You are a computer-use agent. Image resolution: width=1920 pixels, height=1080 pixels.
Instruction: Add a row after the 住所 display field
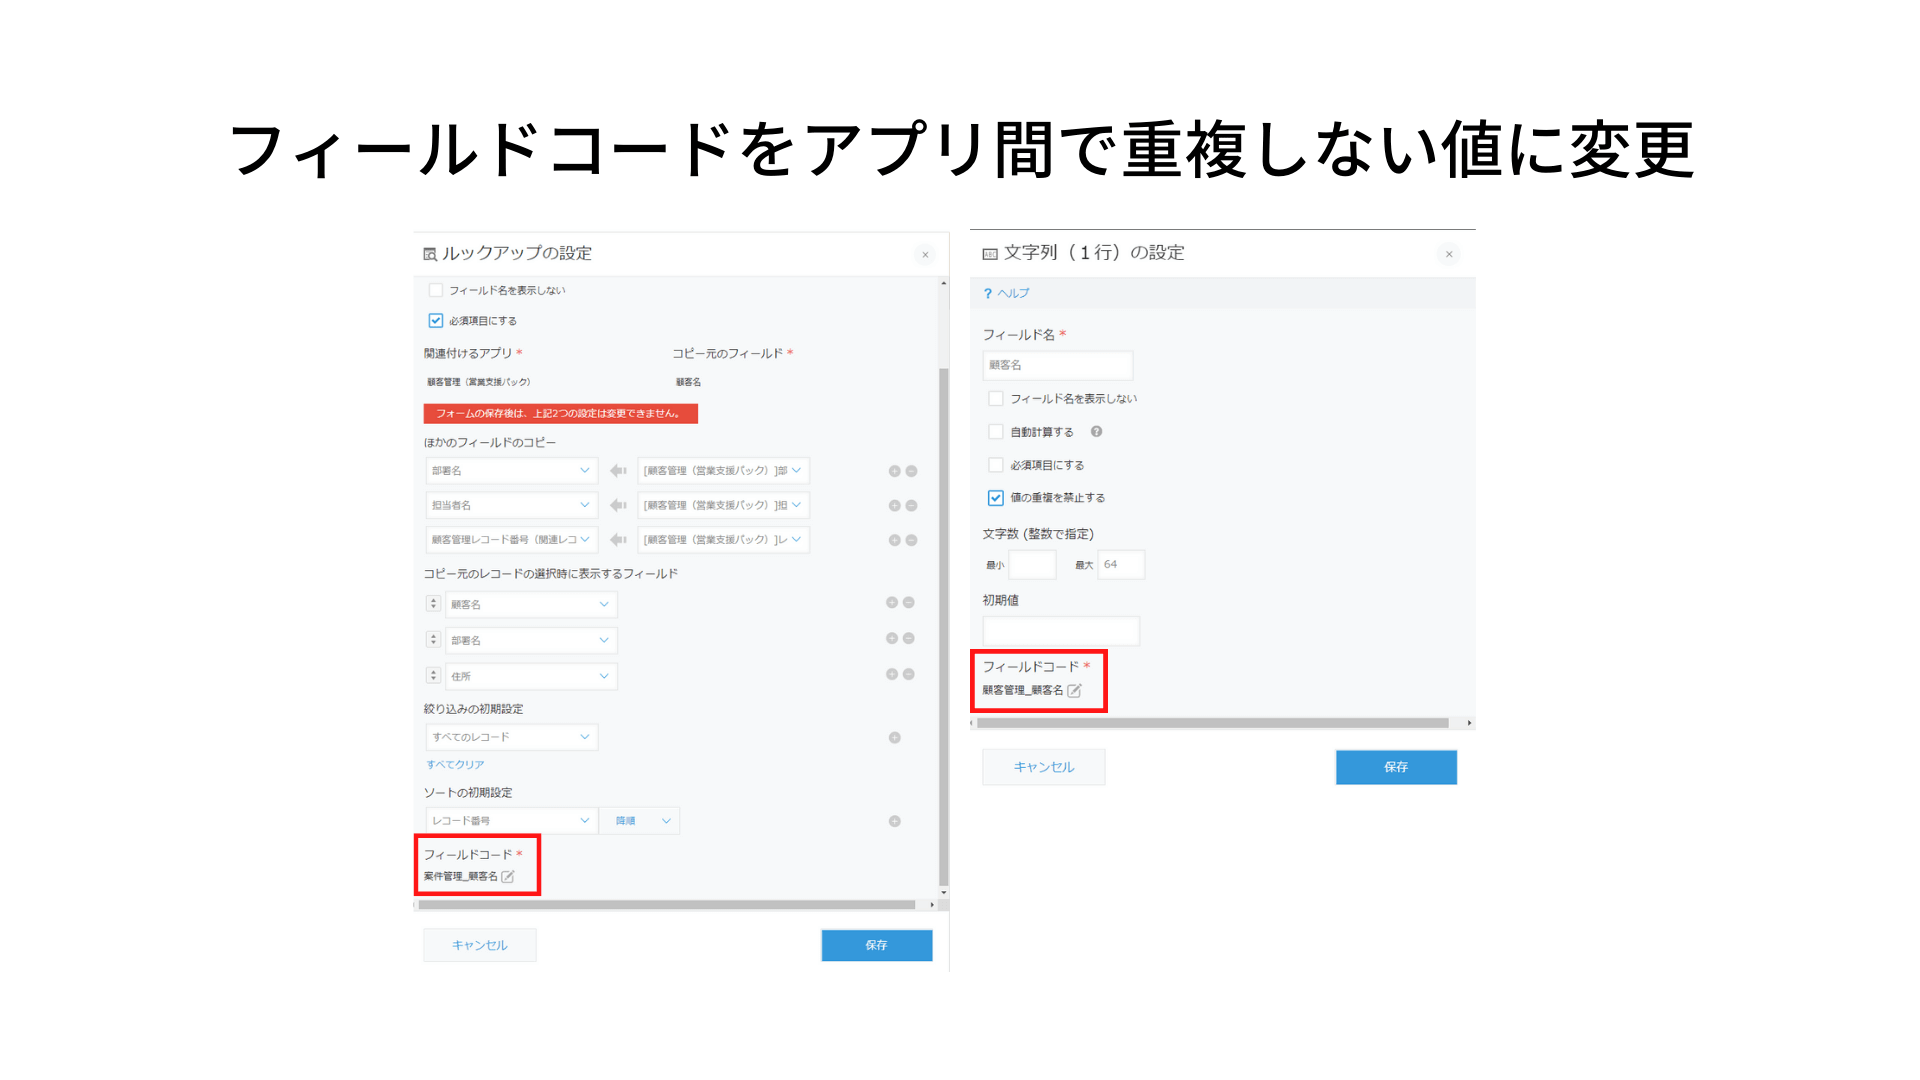[x=891, y=675]
